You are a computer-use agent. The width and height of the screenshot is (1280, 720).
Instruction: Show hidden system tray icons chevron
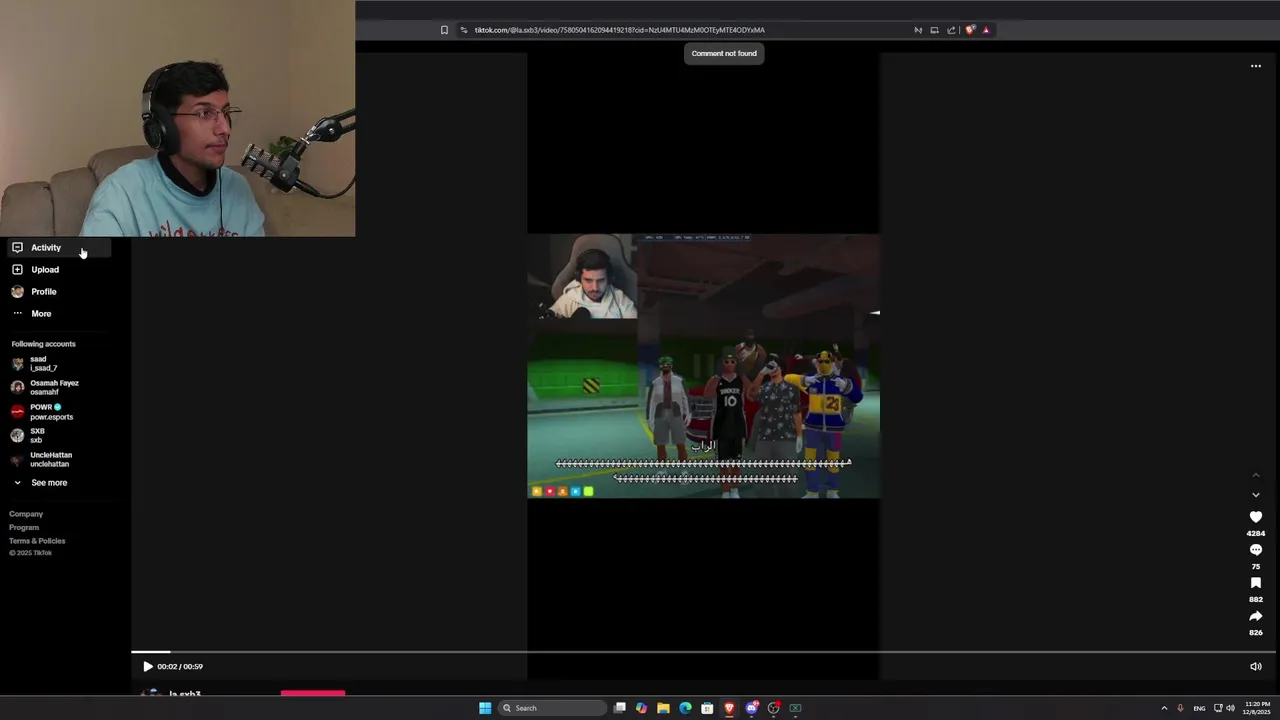1164,708
